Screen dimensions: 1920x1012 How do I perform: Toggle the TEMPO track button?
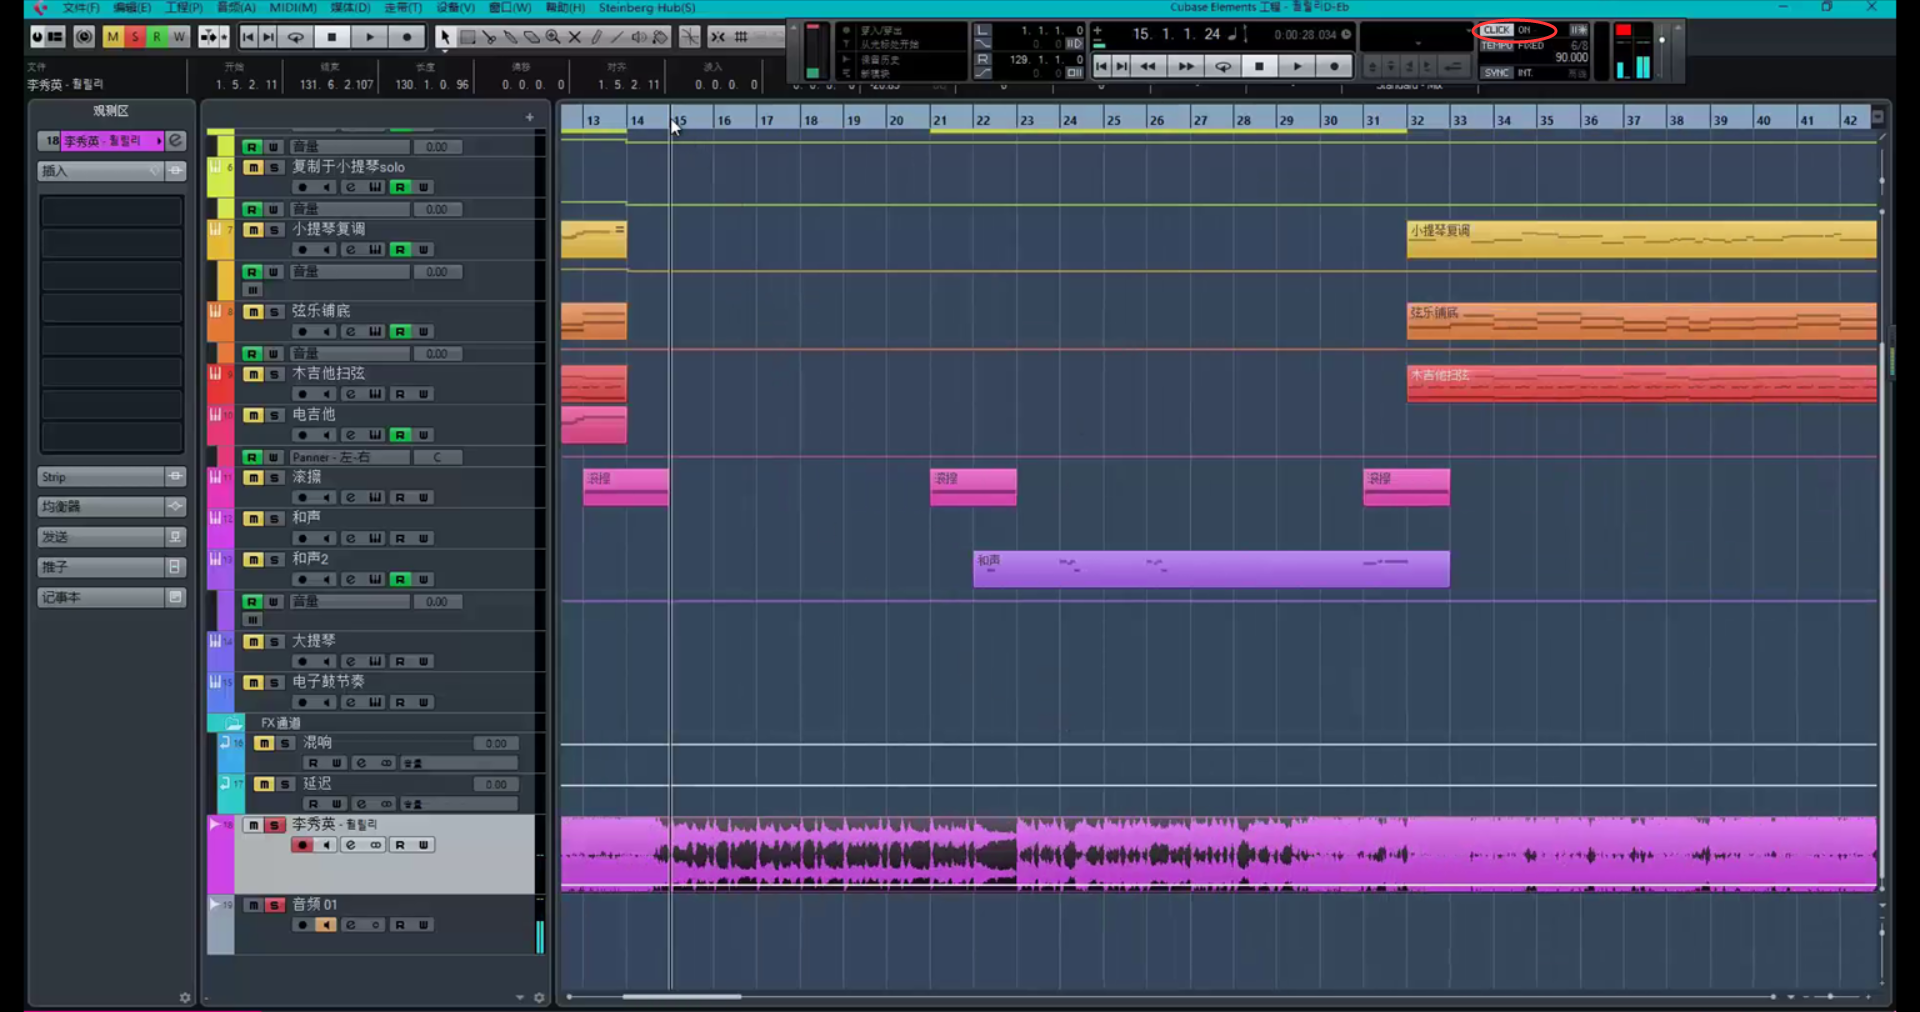[1497, 46]
